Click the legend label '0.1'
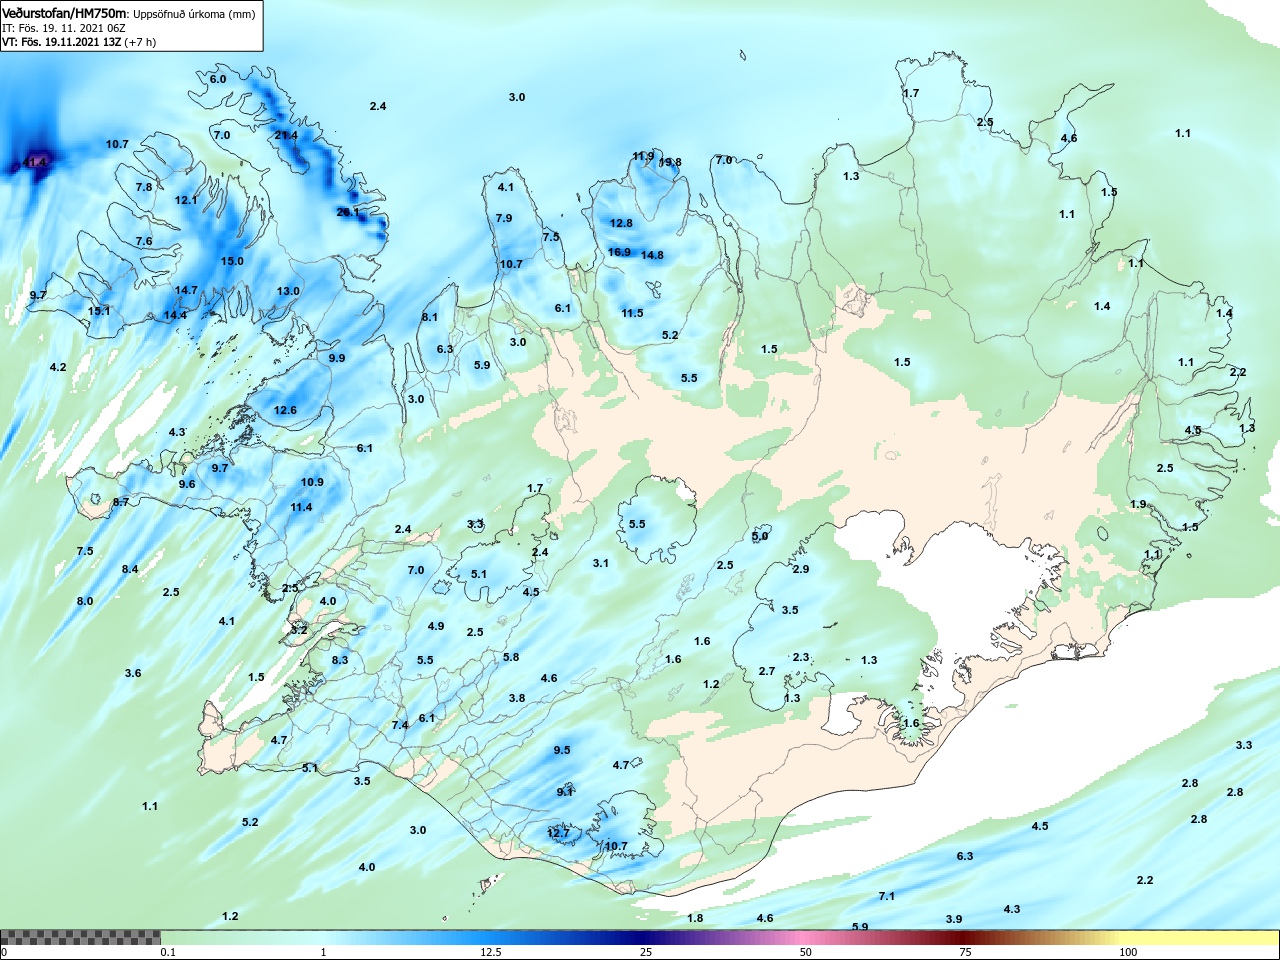The height and width of the screenshot is (960, 1280). pos(168,953)
